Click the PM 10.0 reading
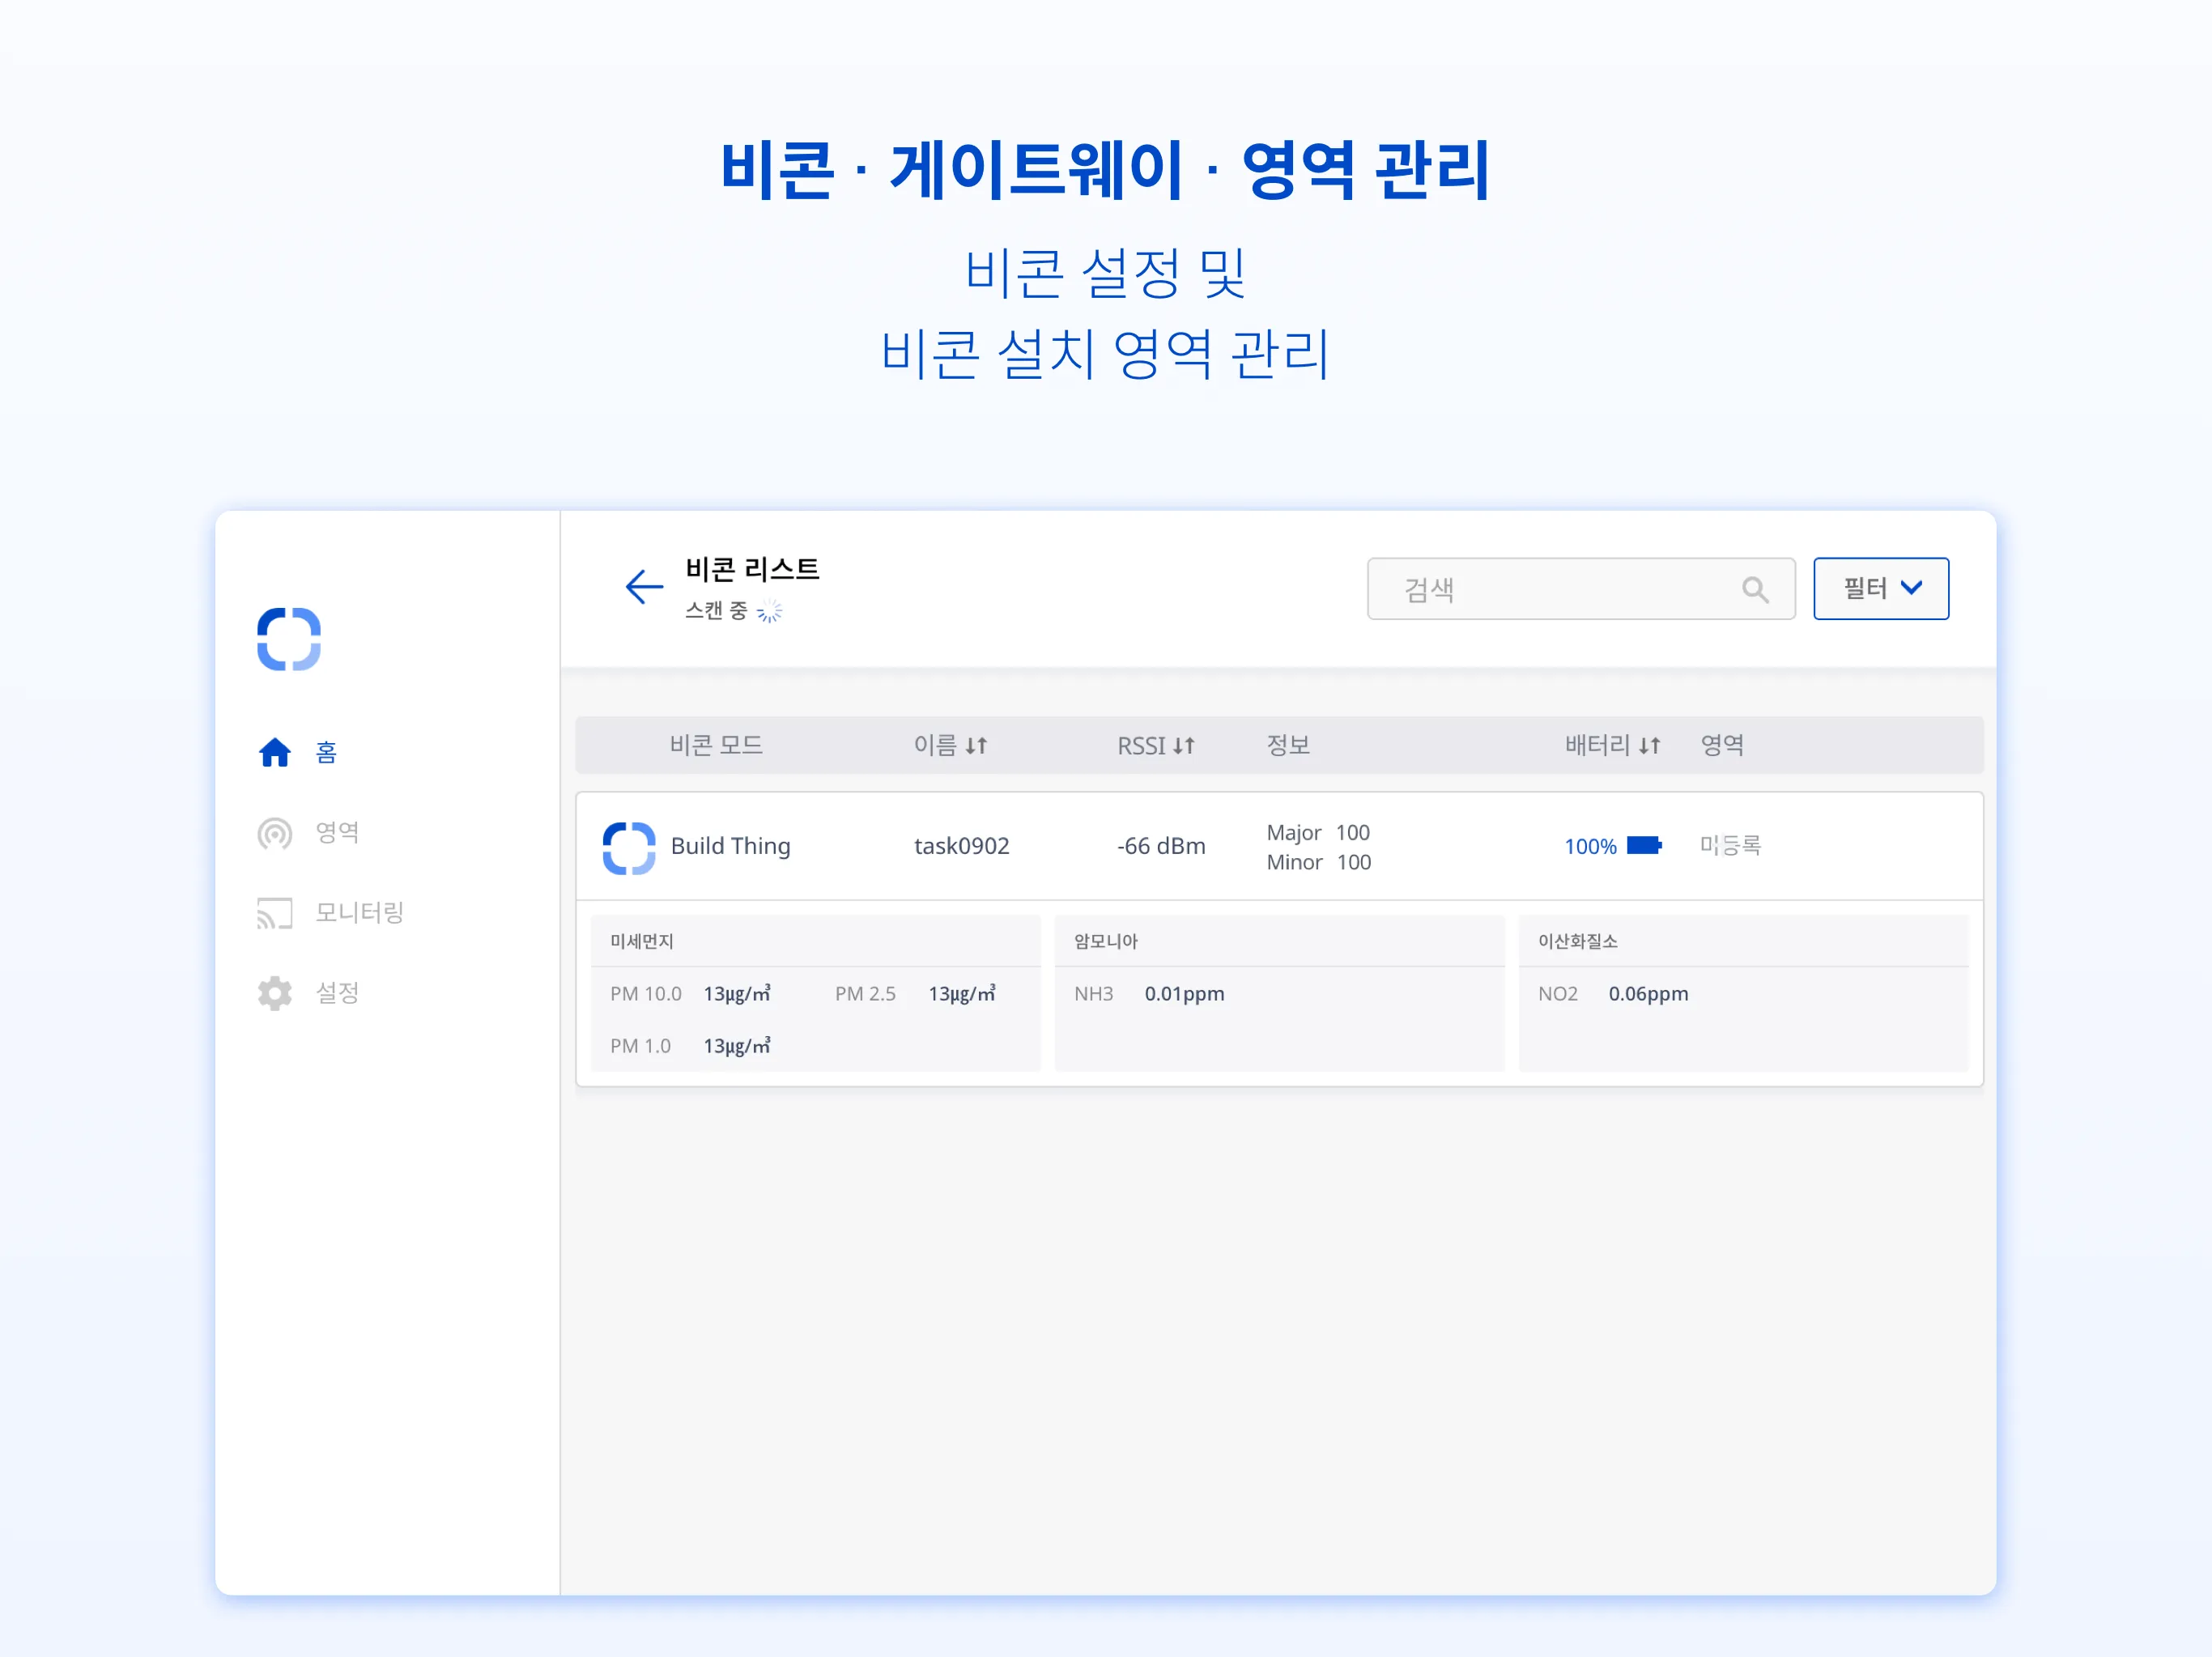Image resolution: width=2212 pixels, height=1657 pixels. point(690,994)
